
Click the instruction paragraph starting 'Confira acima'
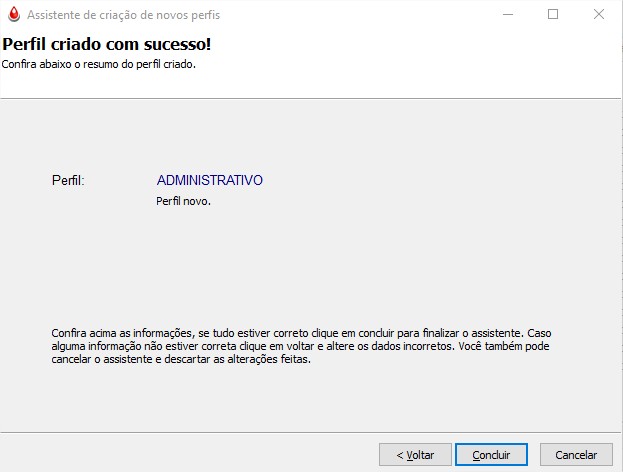pyautogui.click(x=301, y=346)
